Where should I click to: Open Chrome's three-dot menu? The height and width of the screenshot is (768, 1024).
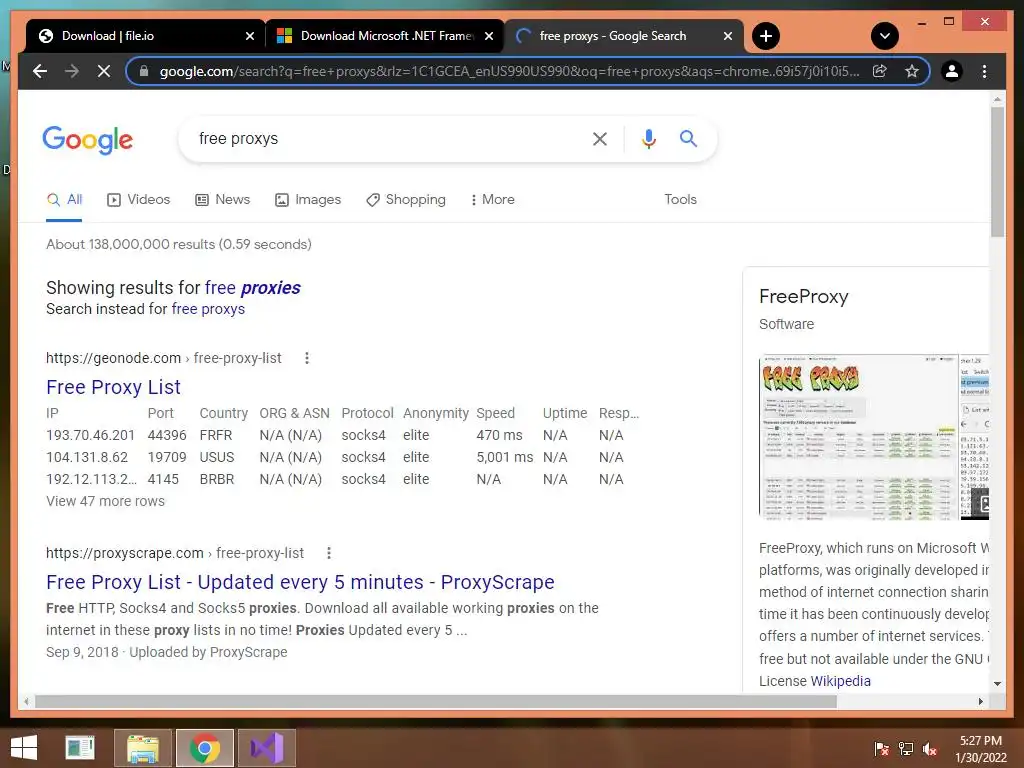tap(984, 71)
